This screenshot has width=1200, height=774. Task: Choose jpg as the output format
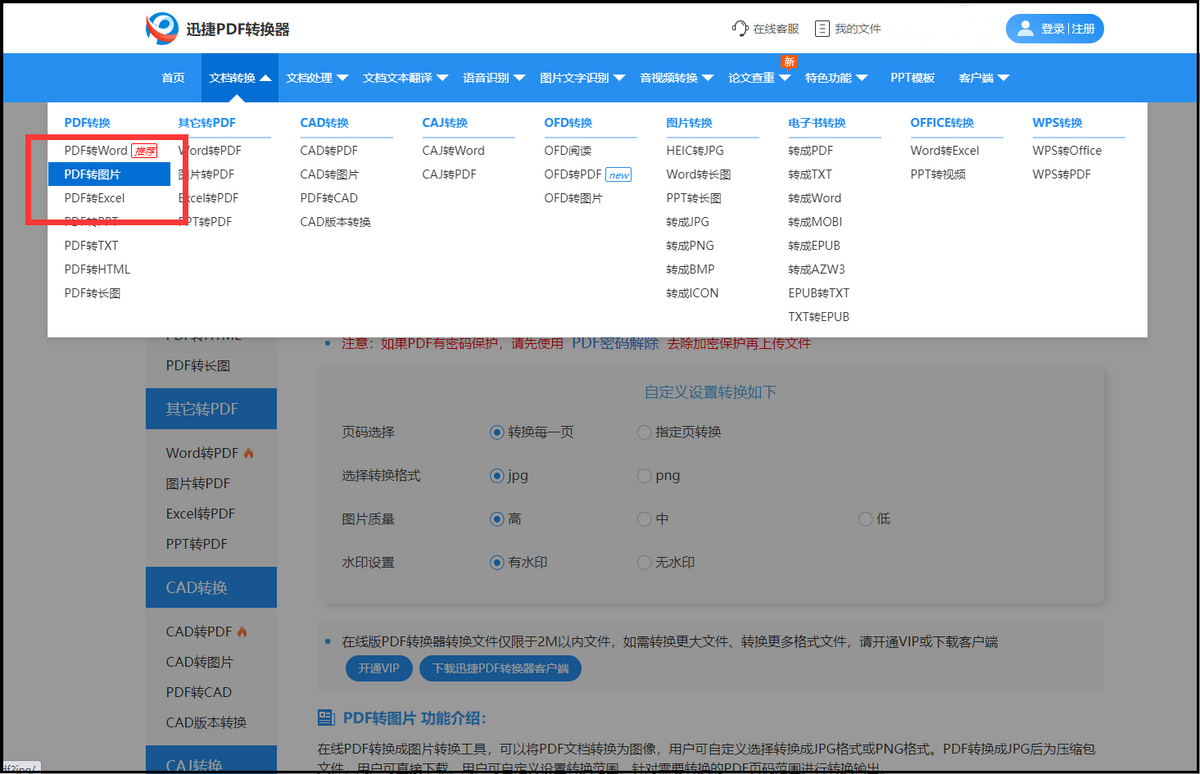pyautogui.click(x=497, y=476)
